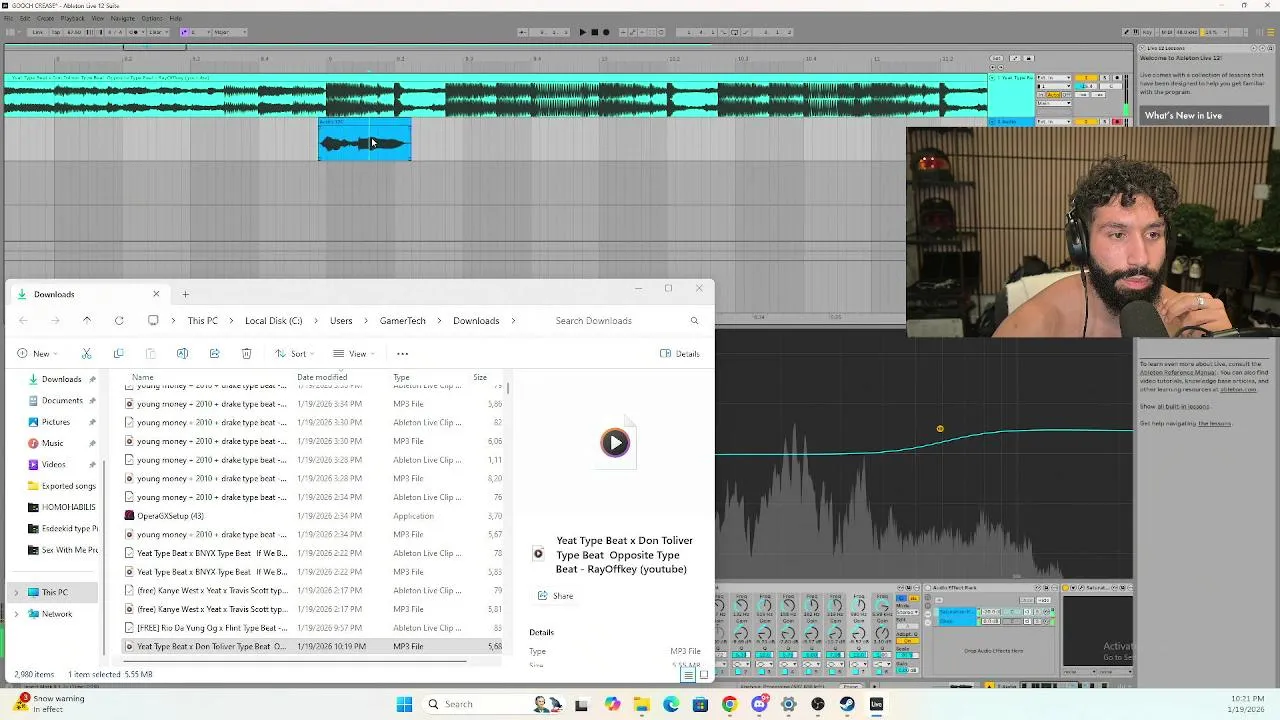Open Ableton's File menu

click(x=9, y=18)
